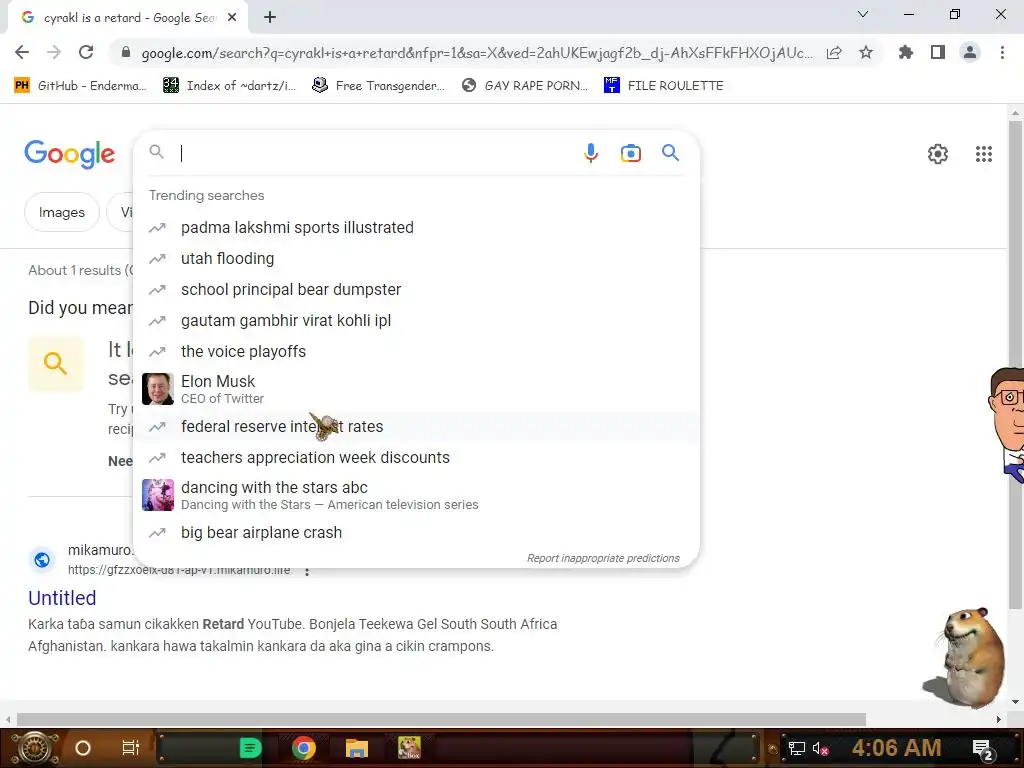Screen dimensions: 1024x768
Task: Open the Chrome three-dot menu
Action: coord(1002,52)
